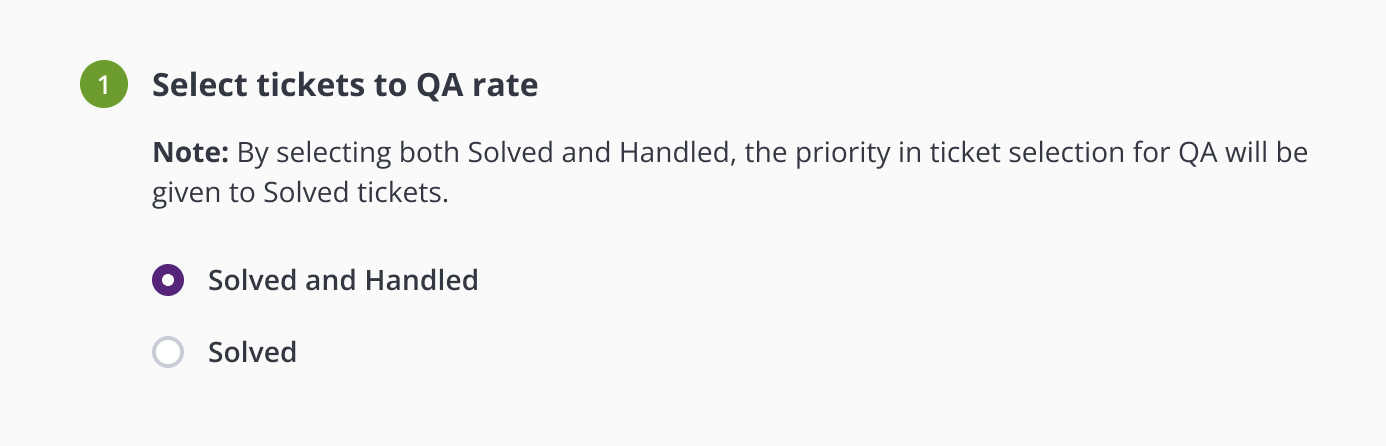1386x446 pixels.
Task: Select the Solved and Handled radio button
Action: (x=168, y=280)
